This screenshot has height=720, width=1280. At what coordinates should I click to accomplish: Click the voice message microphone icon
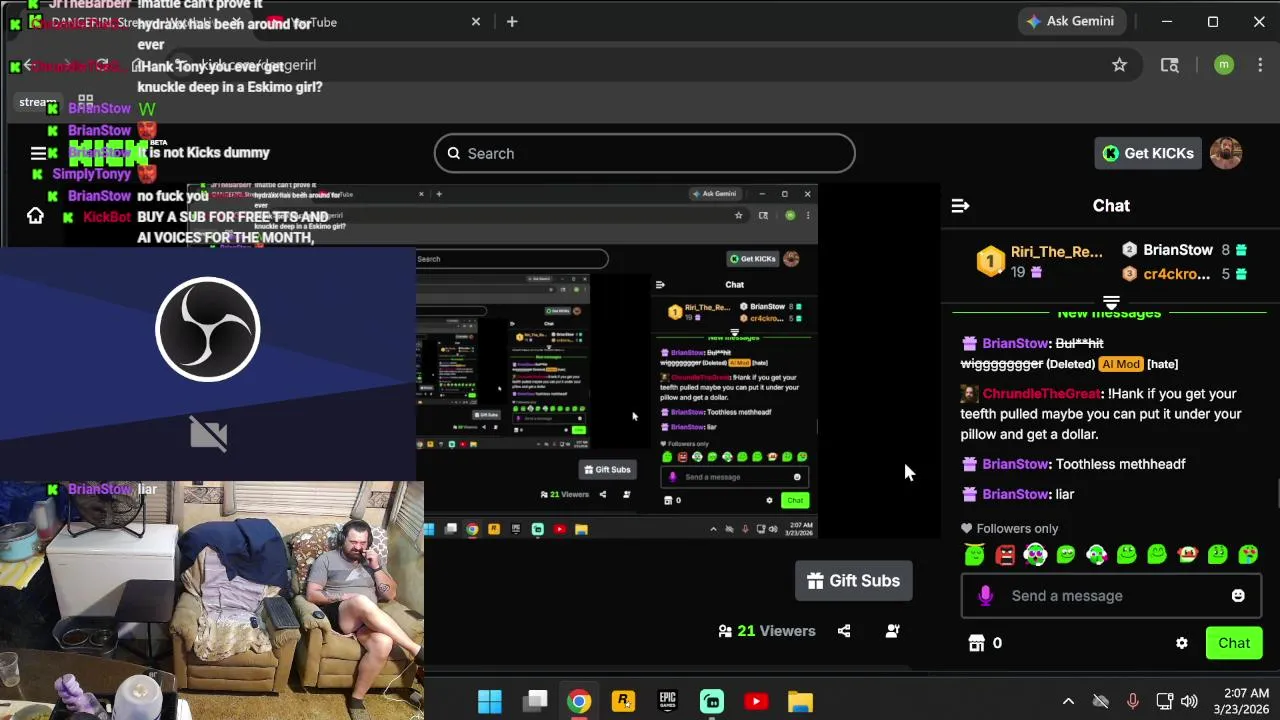(x=986, y=596)
